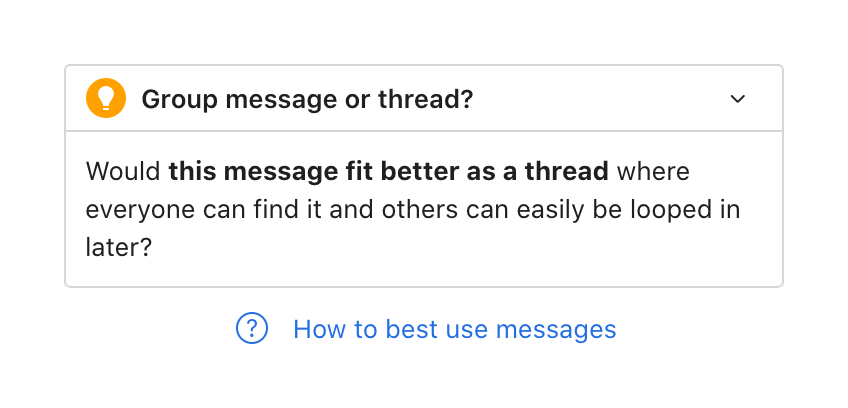Click the orange lightbulb tip icon
The image size is (848, 408).
(106, 99)
